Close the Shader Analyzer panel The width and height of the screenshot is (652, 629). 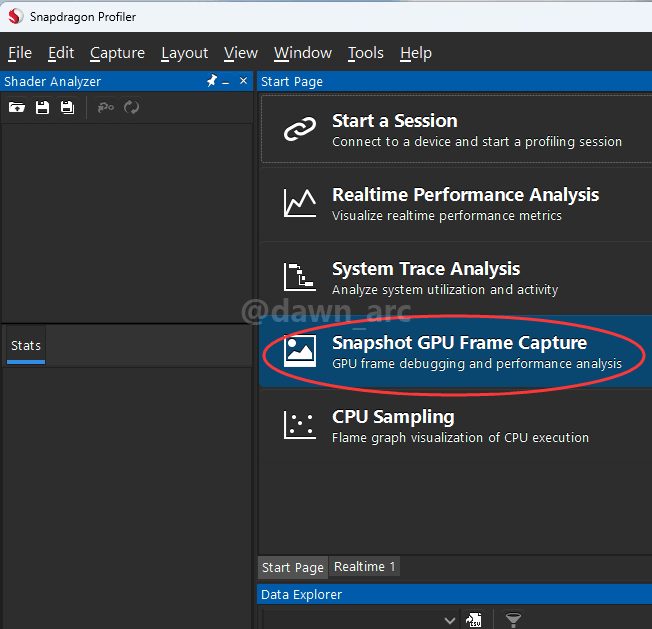[244, 80]
